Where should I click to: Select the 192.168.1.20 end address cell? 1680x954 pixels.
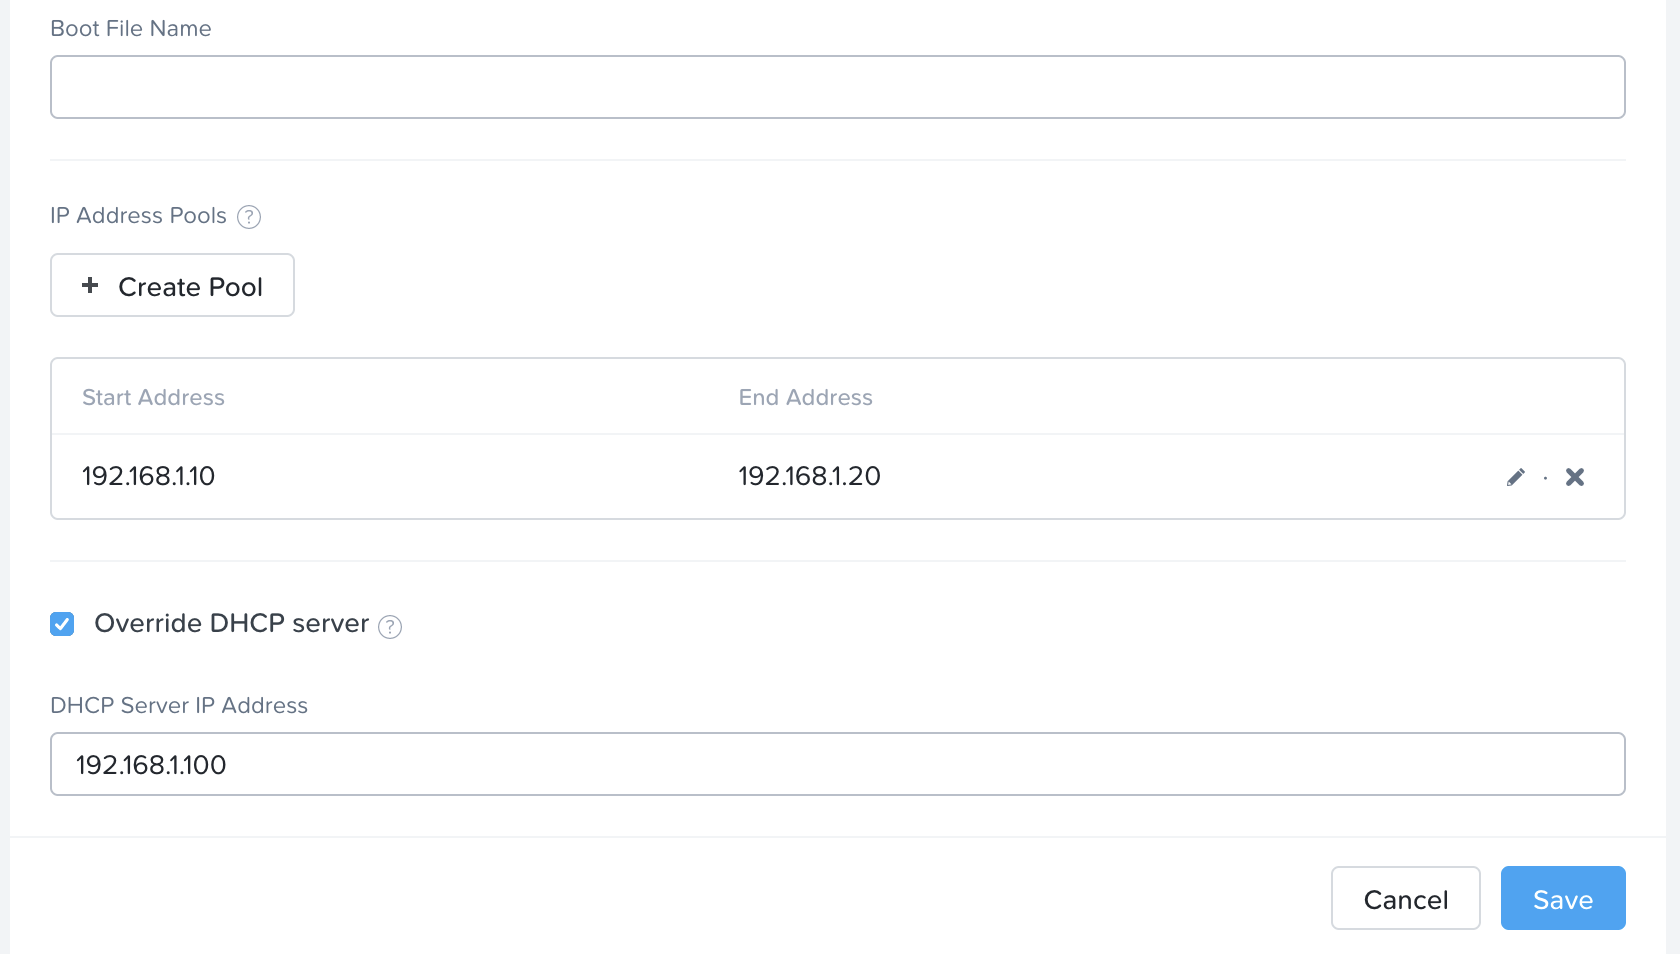pos(809,476)
